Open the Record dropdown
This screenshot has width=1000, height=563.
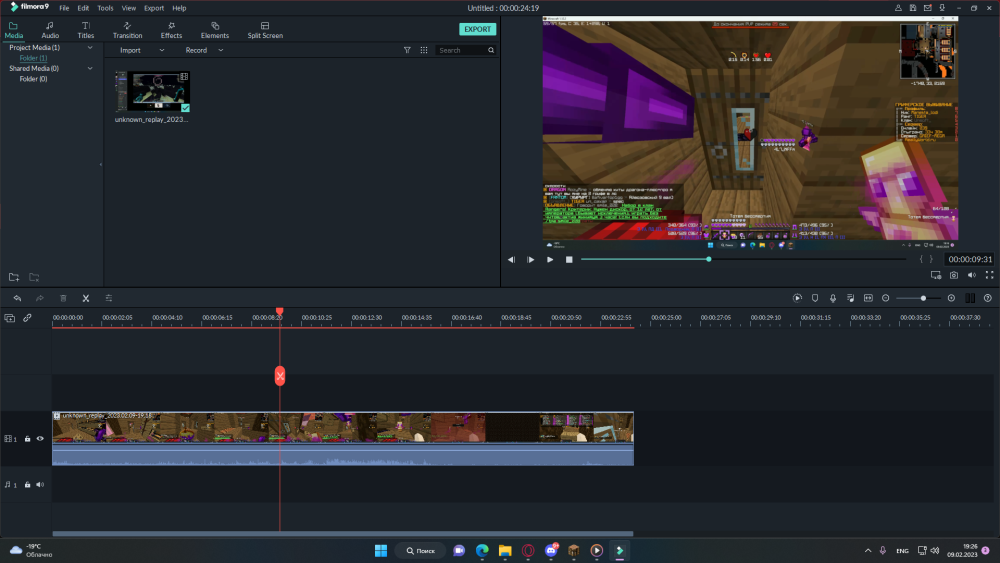[x=204, y=50]
